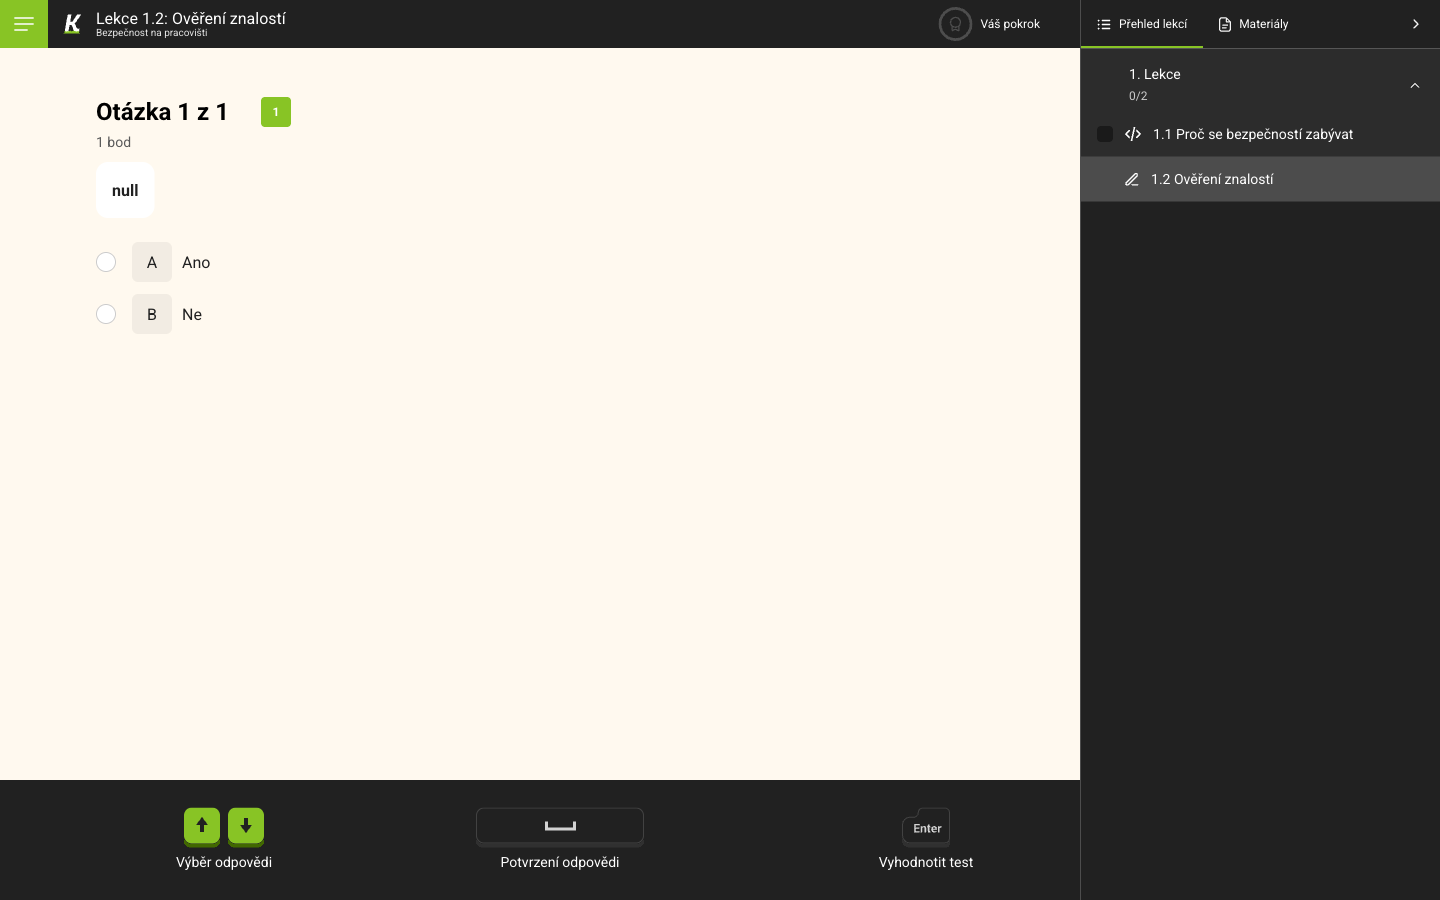Click Bezpečnost na pracovišti subtitle
This screenshot has height=900, width=1440.
click(x=152, y=33)
